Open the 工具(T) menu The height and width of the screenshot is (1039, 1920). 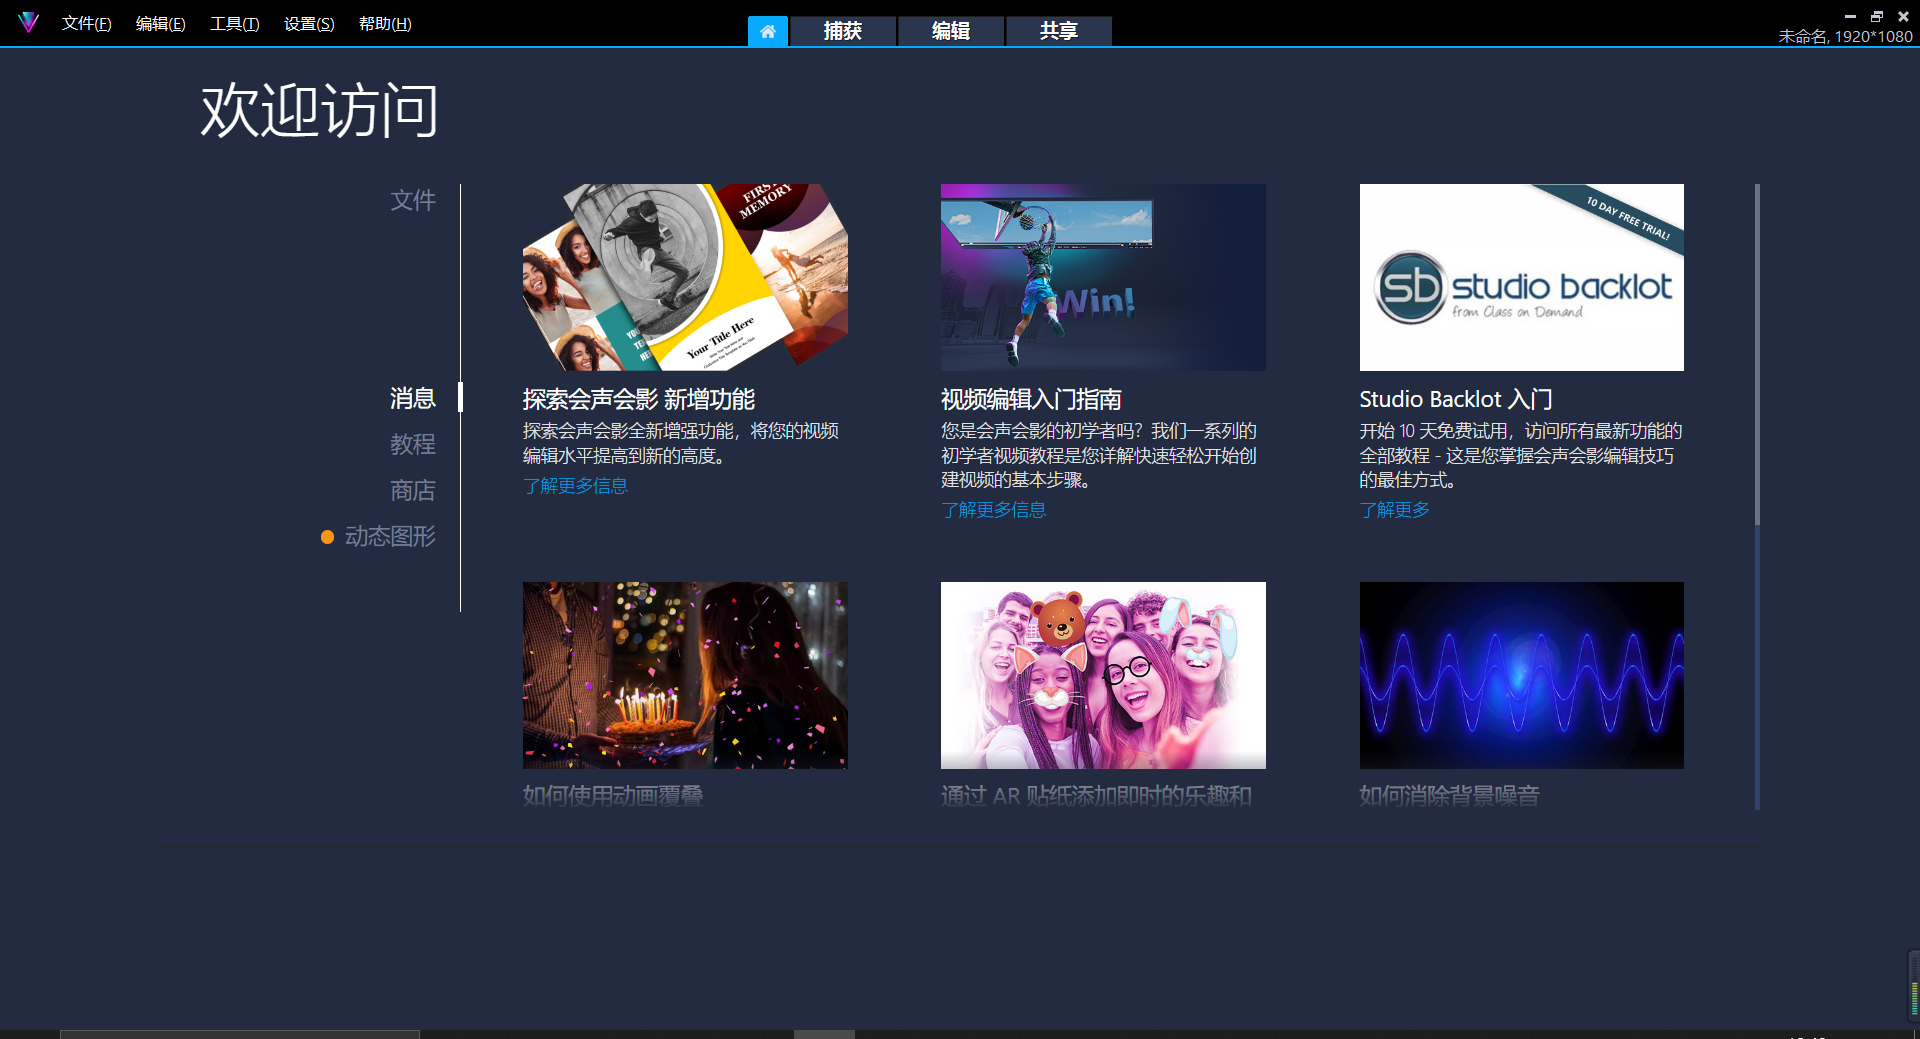(x=234, y=23)
